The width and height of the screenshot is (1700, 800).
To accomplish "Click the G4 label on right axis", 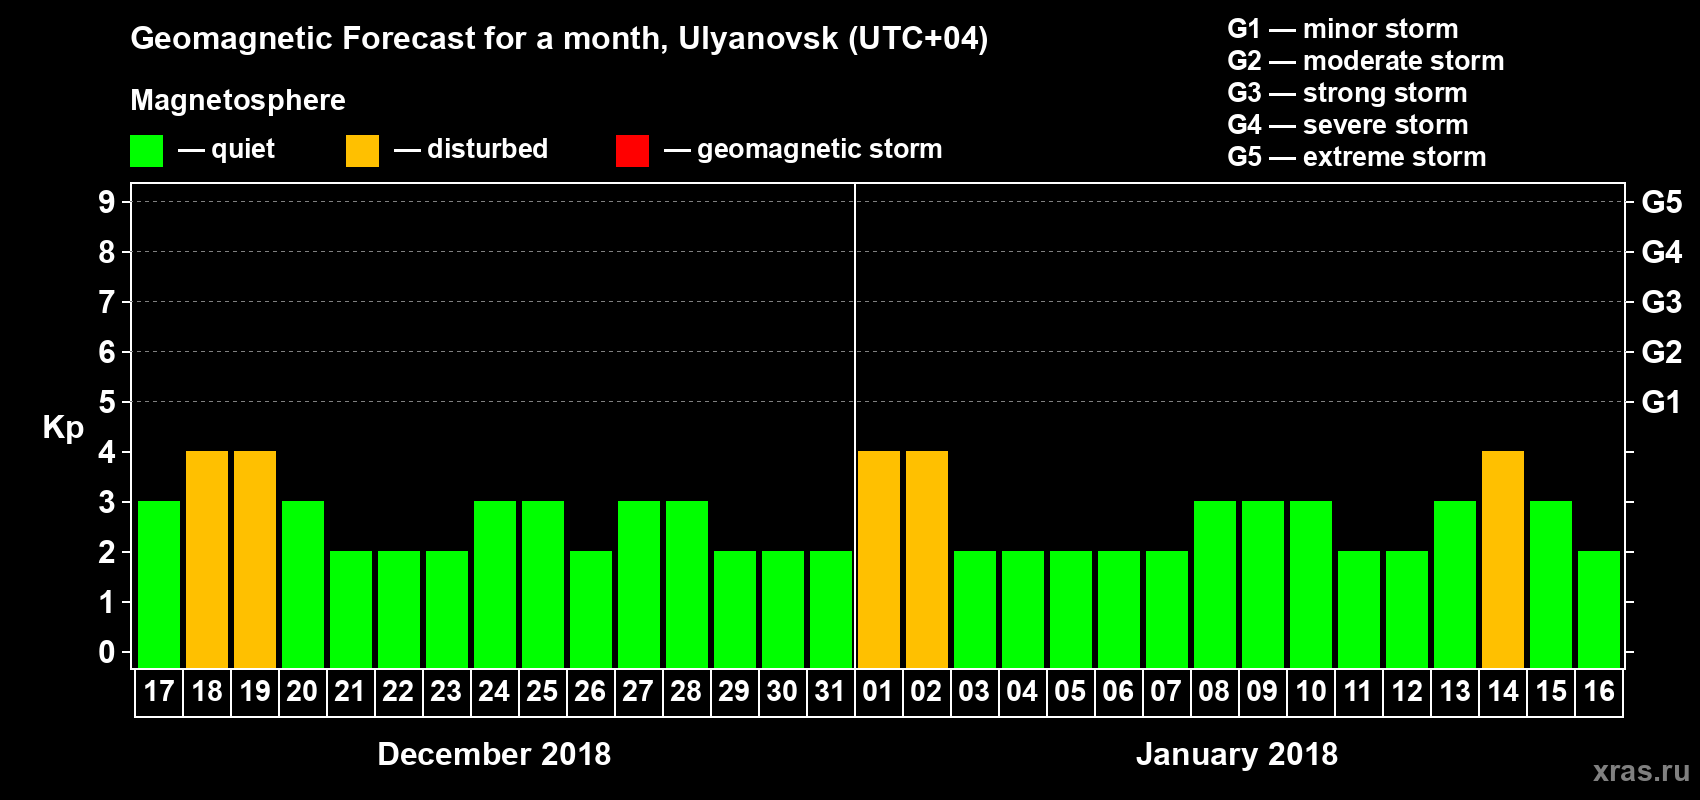I will tap(1662, 252).
